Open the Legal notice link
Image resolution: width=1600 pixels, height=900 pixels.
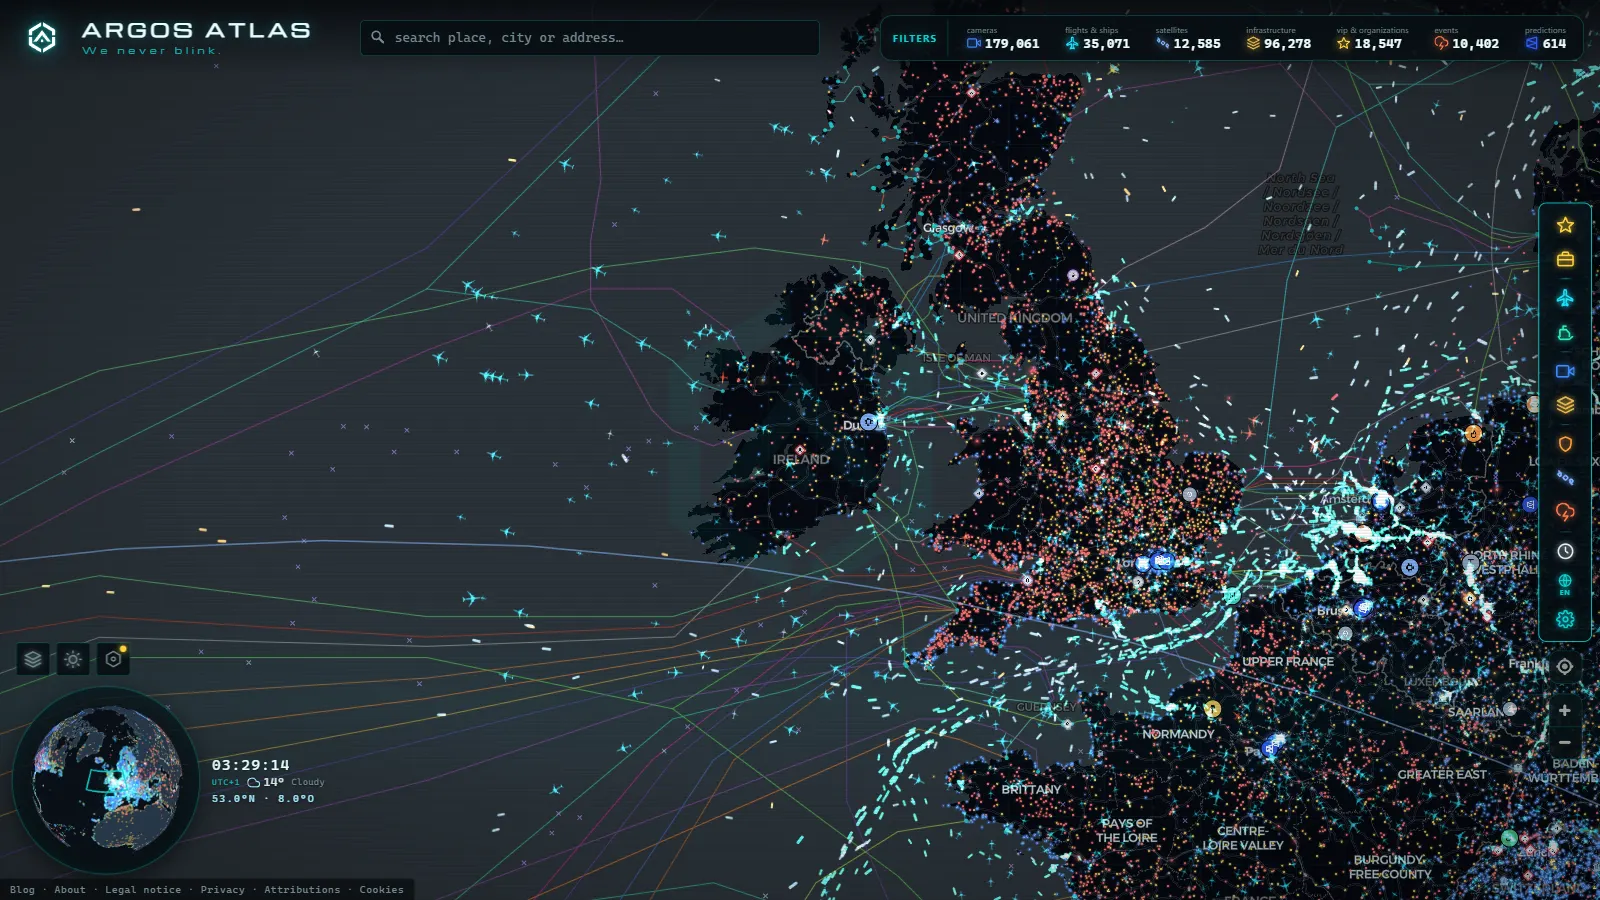(x=143, y=890)
